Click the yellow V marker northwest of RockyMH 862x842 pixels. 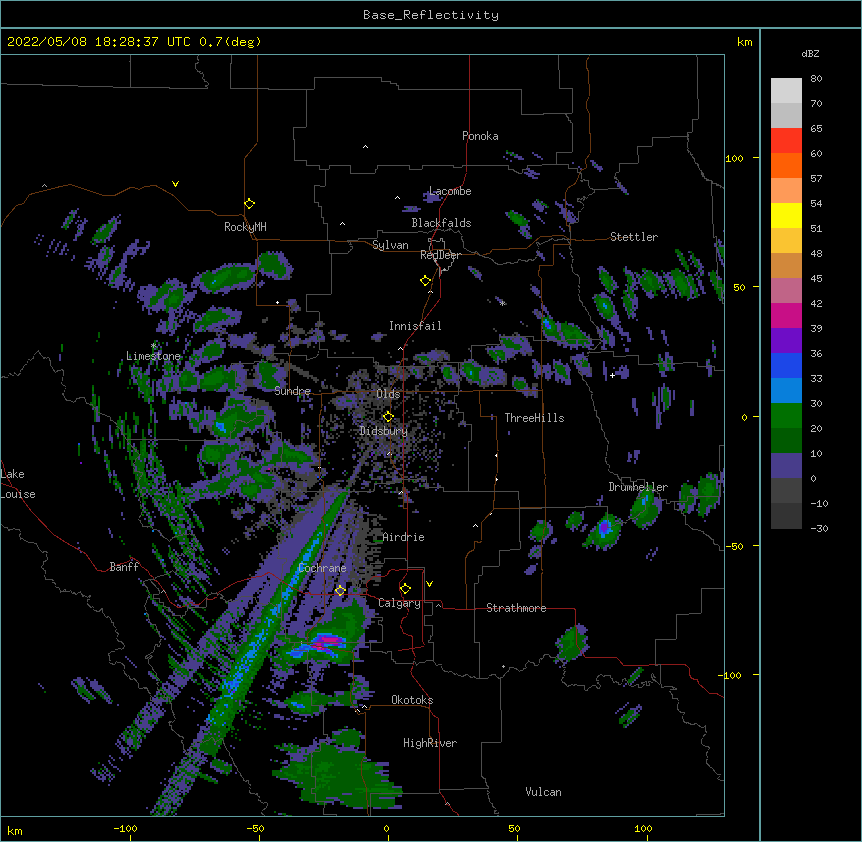(x=175, y=184)
